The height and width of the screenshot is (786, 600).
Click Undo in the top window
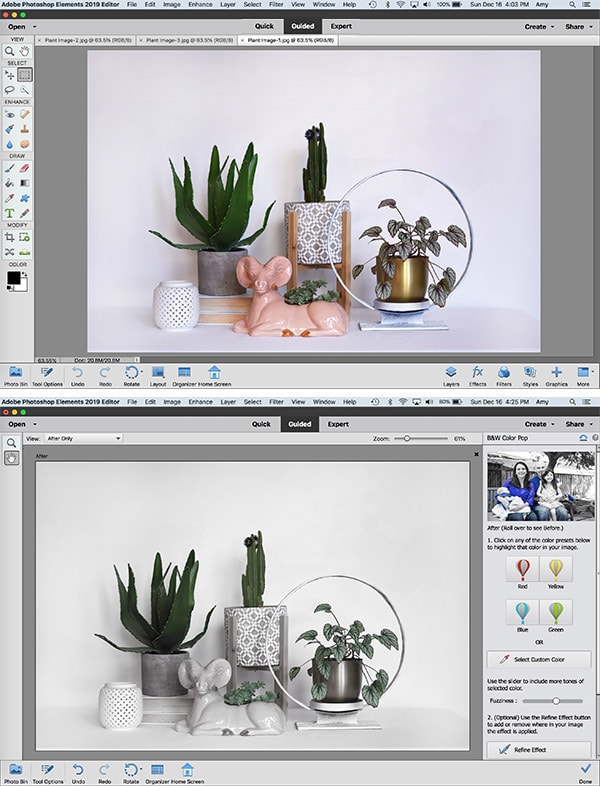77,375
